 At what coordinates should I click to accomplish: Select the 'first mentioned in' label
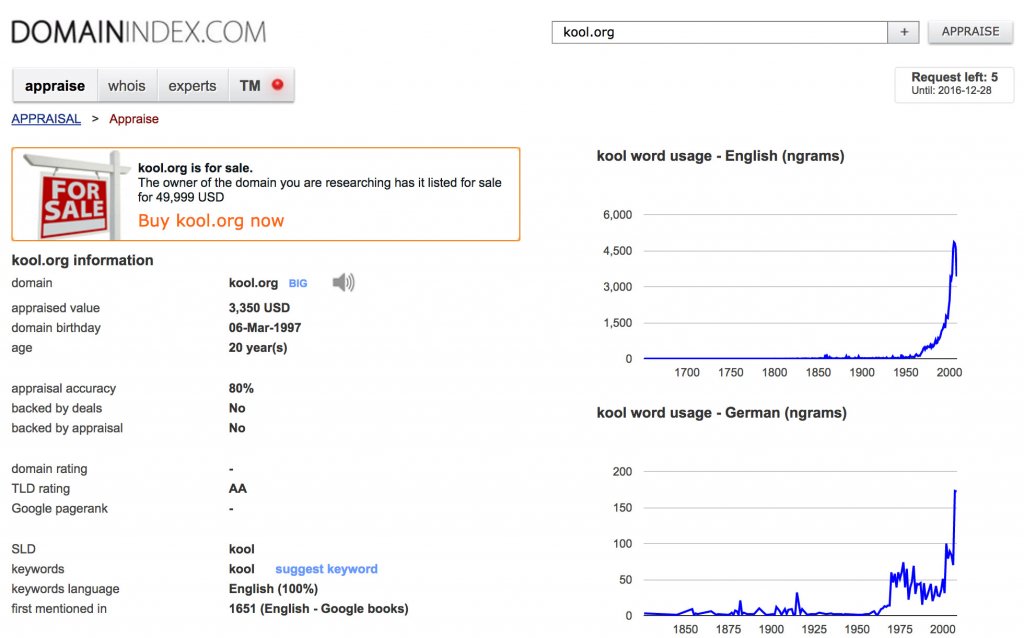pos(59,609)
